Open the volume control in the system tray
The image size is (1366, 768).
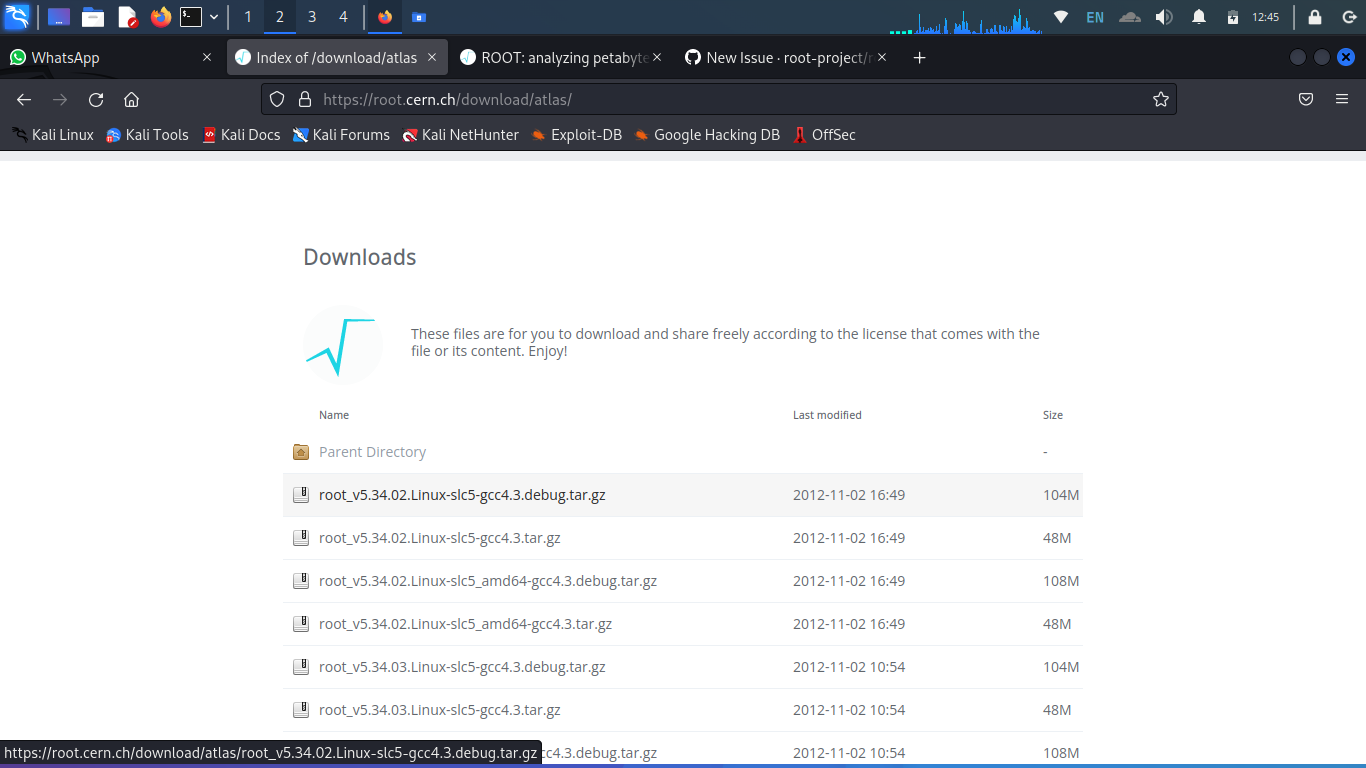(1164, 17)
